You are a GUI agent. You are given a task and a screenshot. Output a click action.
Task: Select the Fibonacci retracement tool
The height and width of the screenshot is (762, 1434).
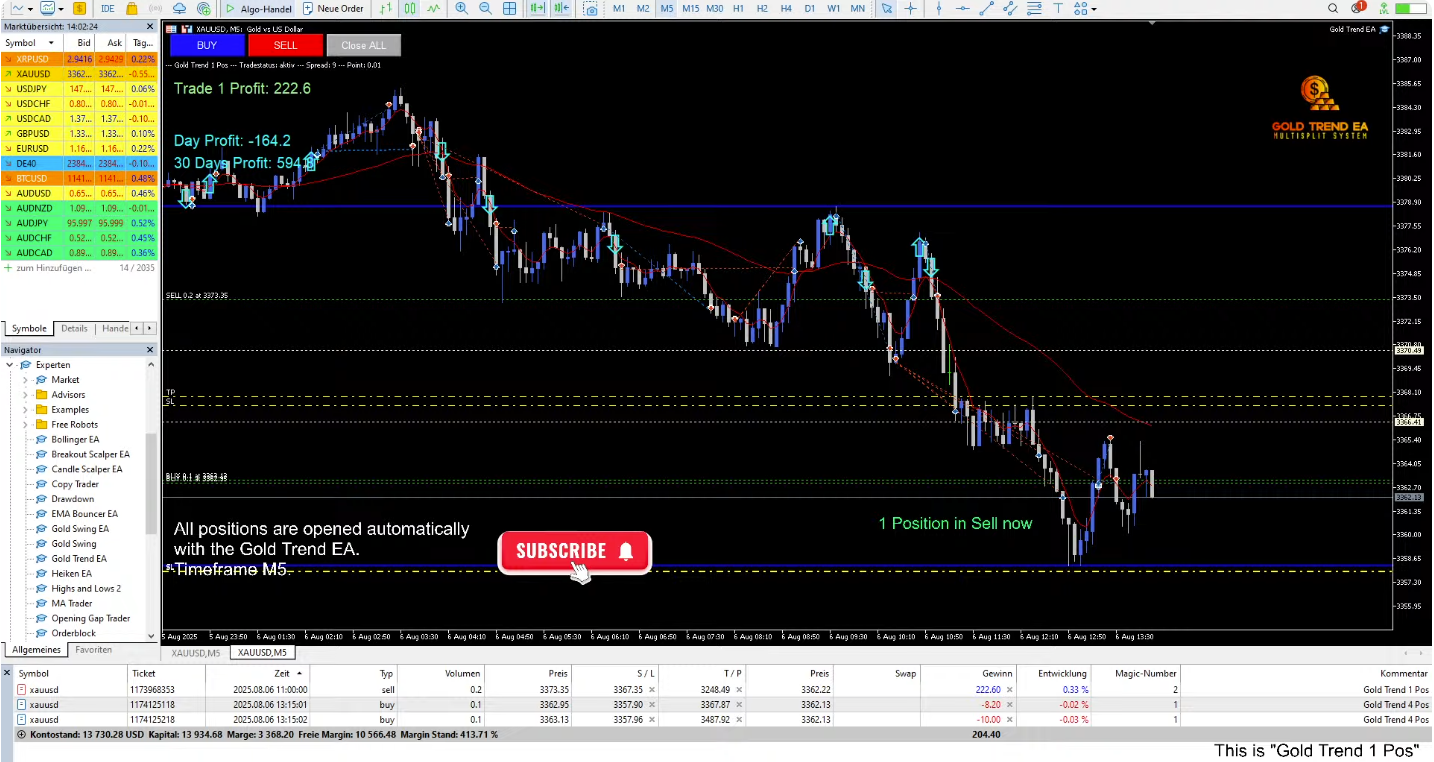(1035, 8)
